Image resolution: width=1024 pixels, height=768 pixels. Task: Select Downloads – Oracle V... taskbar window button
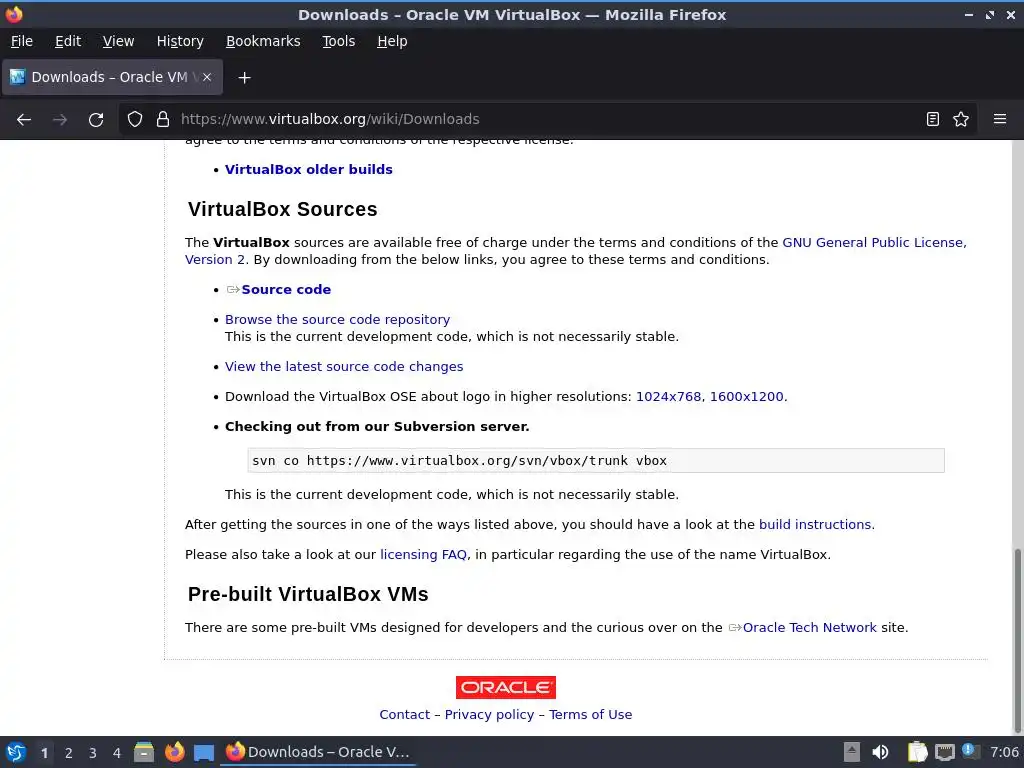(x=319, y=752)
